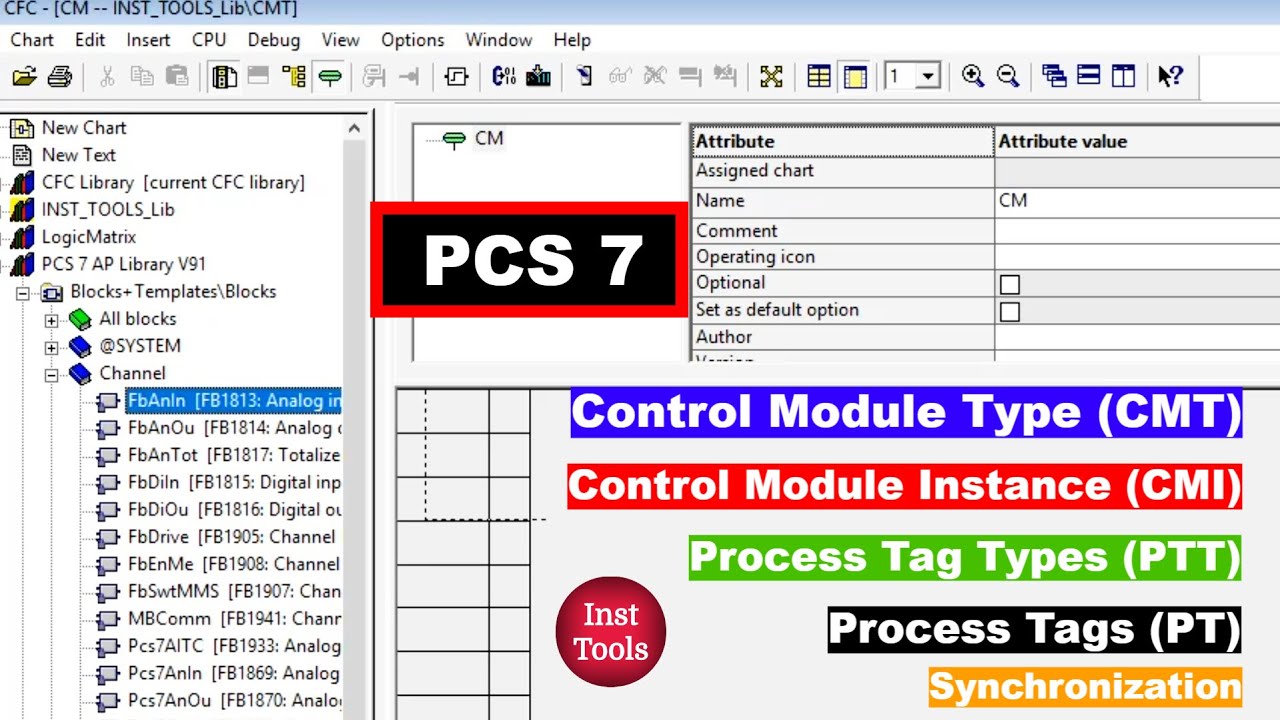Expand the @SYSTEM node
The height and width of the screenshot is (720, 1280).
(51, 347)
